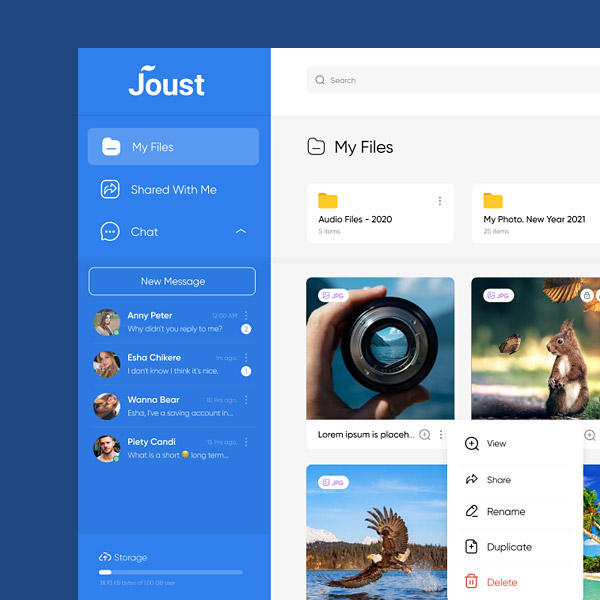Viewport: 600px width, 600px height.
Task: Open Anny Peter's avatar
Action: (x=107, y=322)
